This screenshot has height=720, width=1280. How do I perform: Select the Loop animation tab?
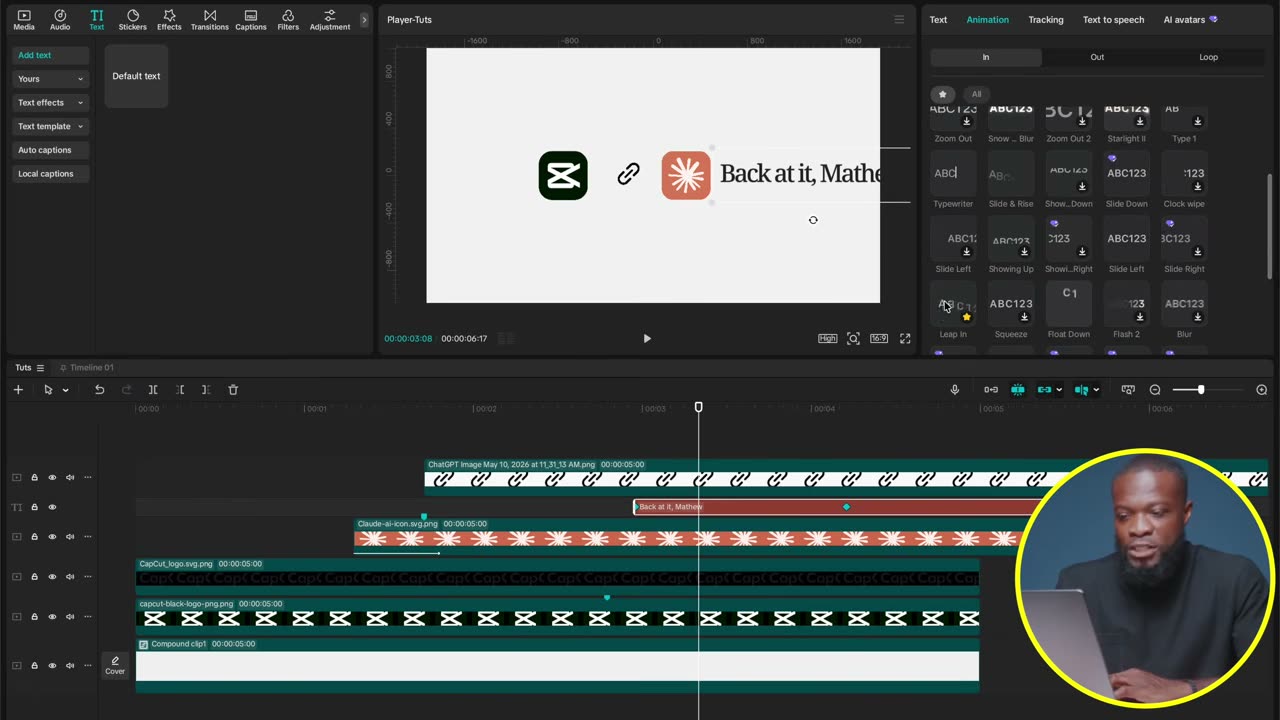point(1209,57)
